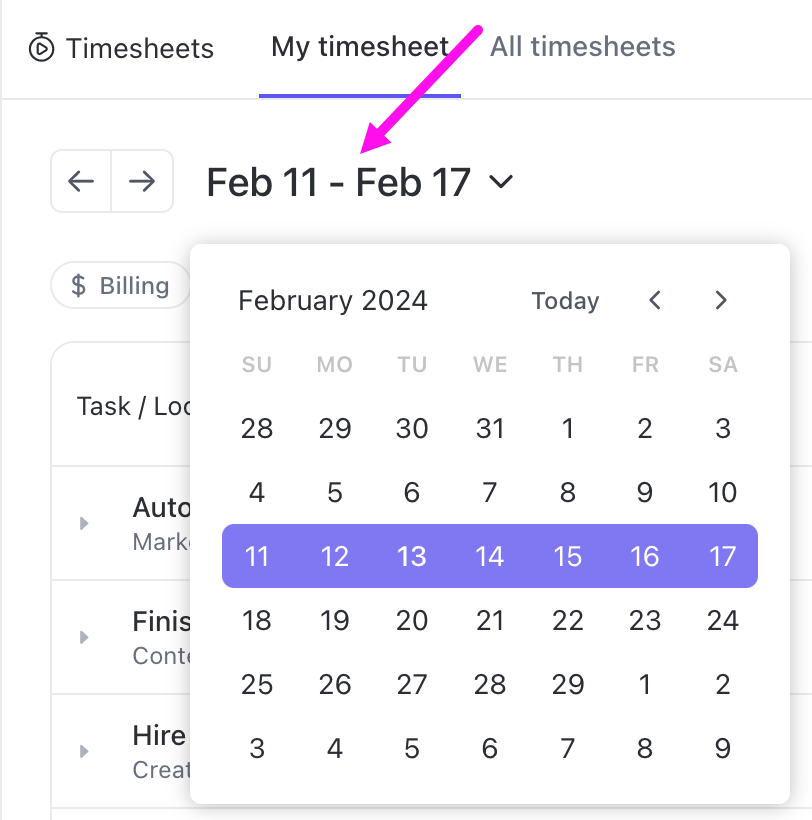812x820 pixels.
Task: Select January 30 in the calendar grid
Action: [x=412, y=429]
